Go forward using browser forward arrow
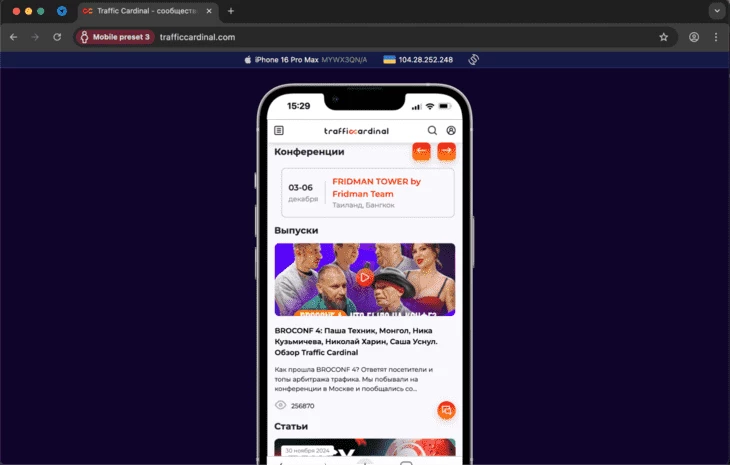 (35, 37)
